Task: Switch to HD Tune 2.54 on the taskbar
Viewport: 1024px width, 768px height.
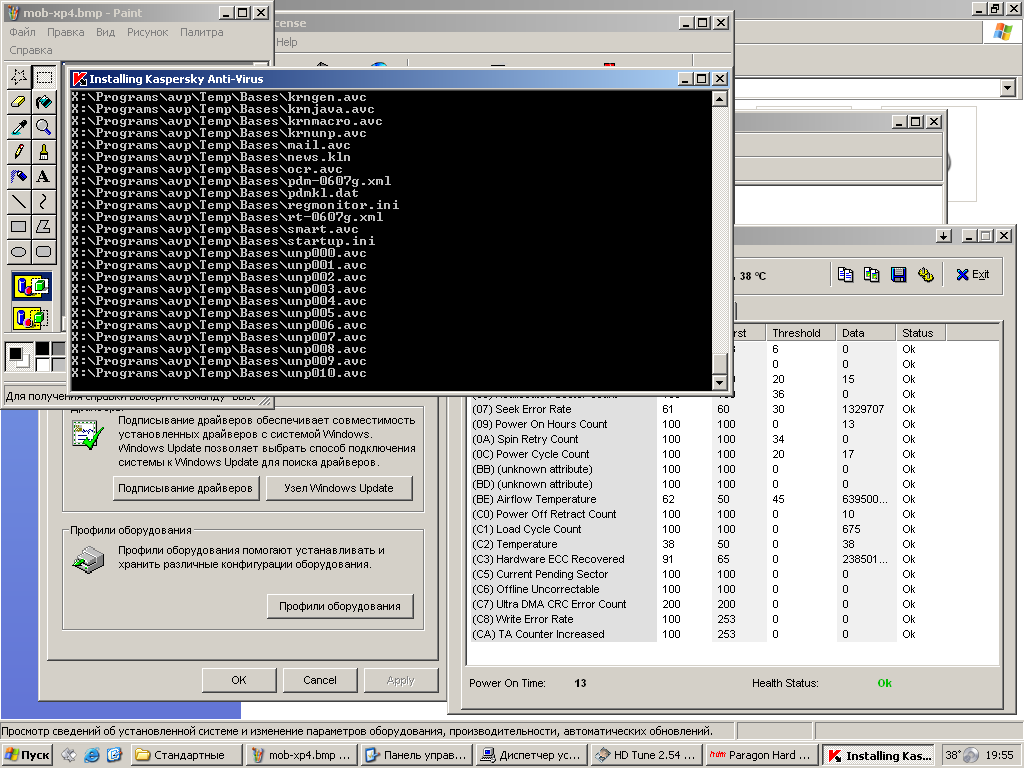Action: point(647,755)
